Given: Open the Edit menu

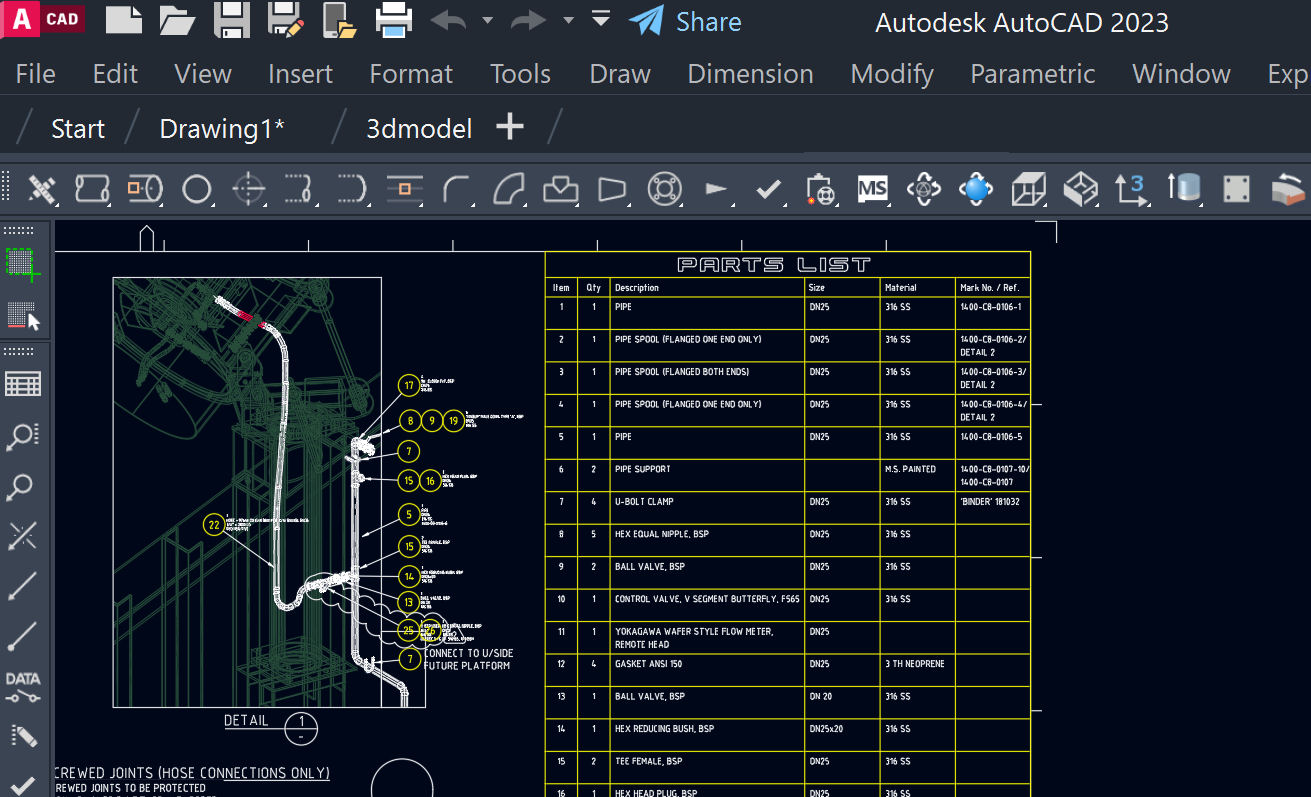Looking at the screenshot, I should click(115, 74).
